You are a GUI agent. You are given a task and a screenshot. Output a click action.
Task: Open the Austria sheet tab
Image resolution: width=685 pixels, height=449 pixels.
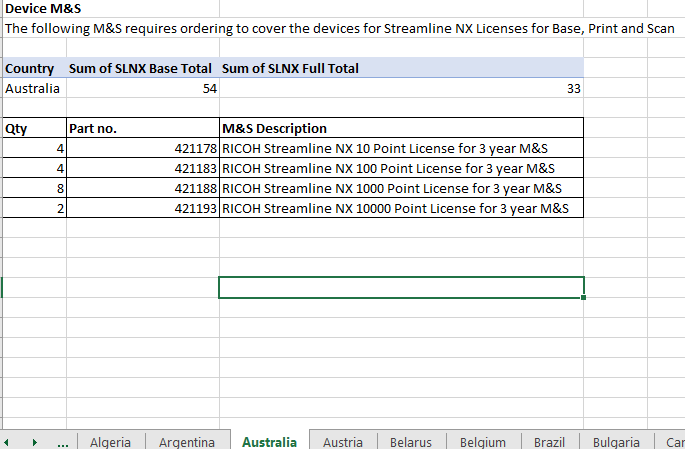pos(343,442)
